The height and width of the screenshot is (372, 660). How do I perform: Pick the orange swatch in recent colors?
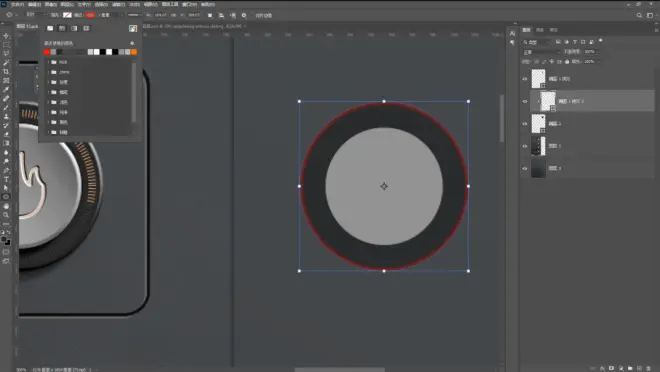[134, 52]
